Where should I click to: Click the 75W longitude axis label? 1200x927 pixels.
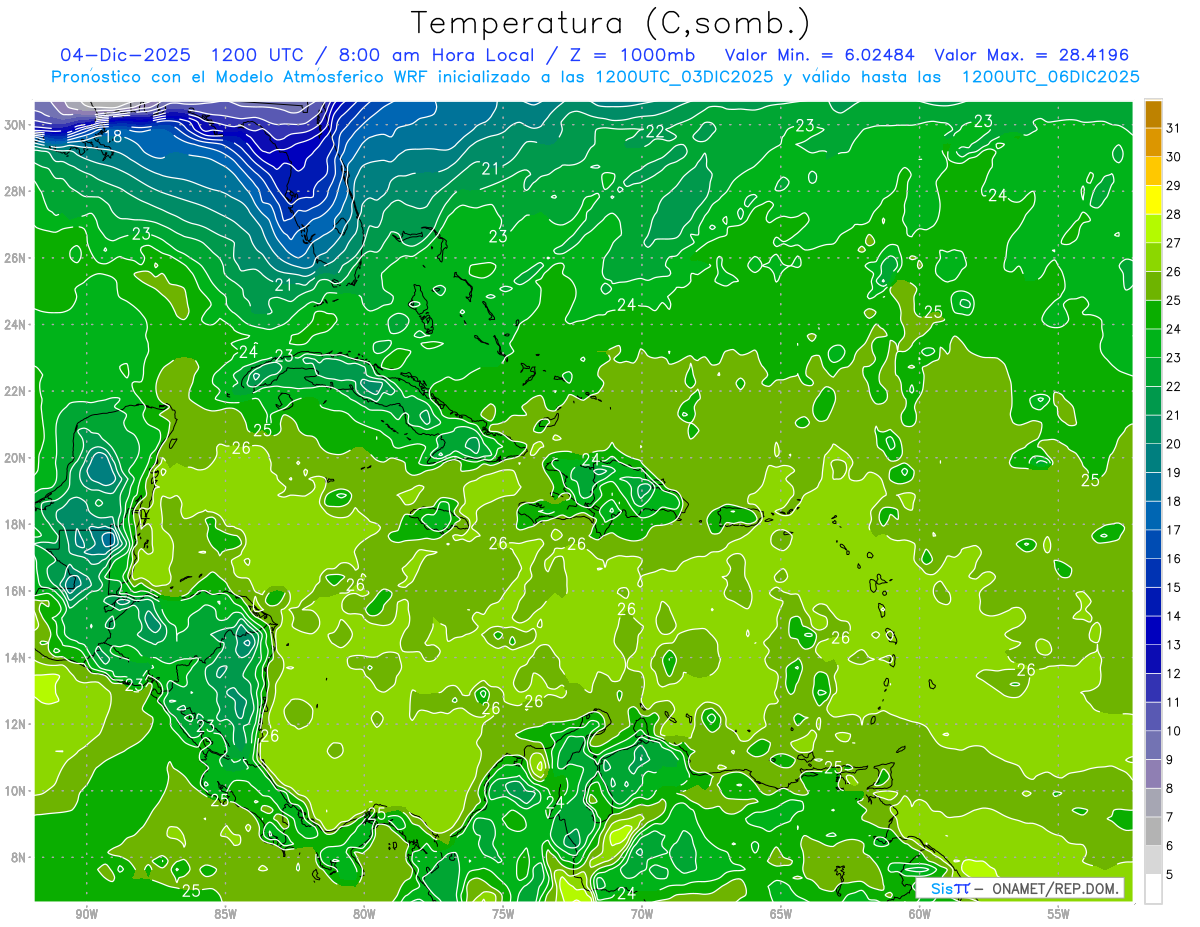pos(503,913)
